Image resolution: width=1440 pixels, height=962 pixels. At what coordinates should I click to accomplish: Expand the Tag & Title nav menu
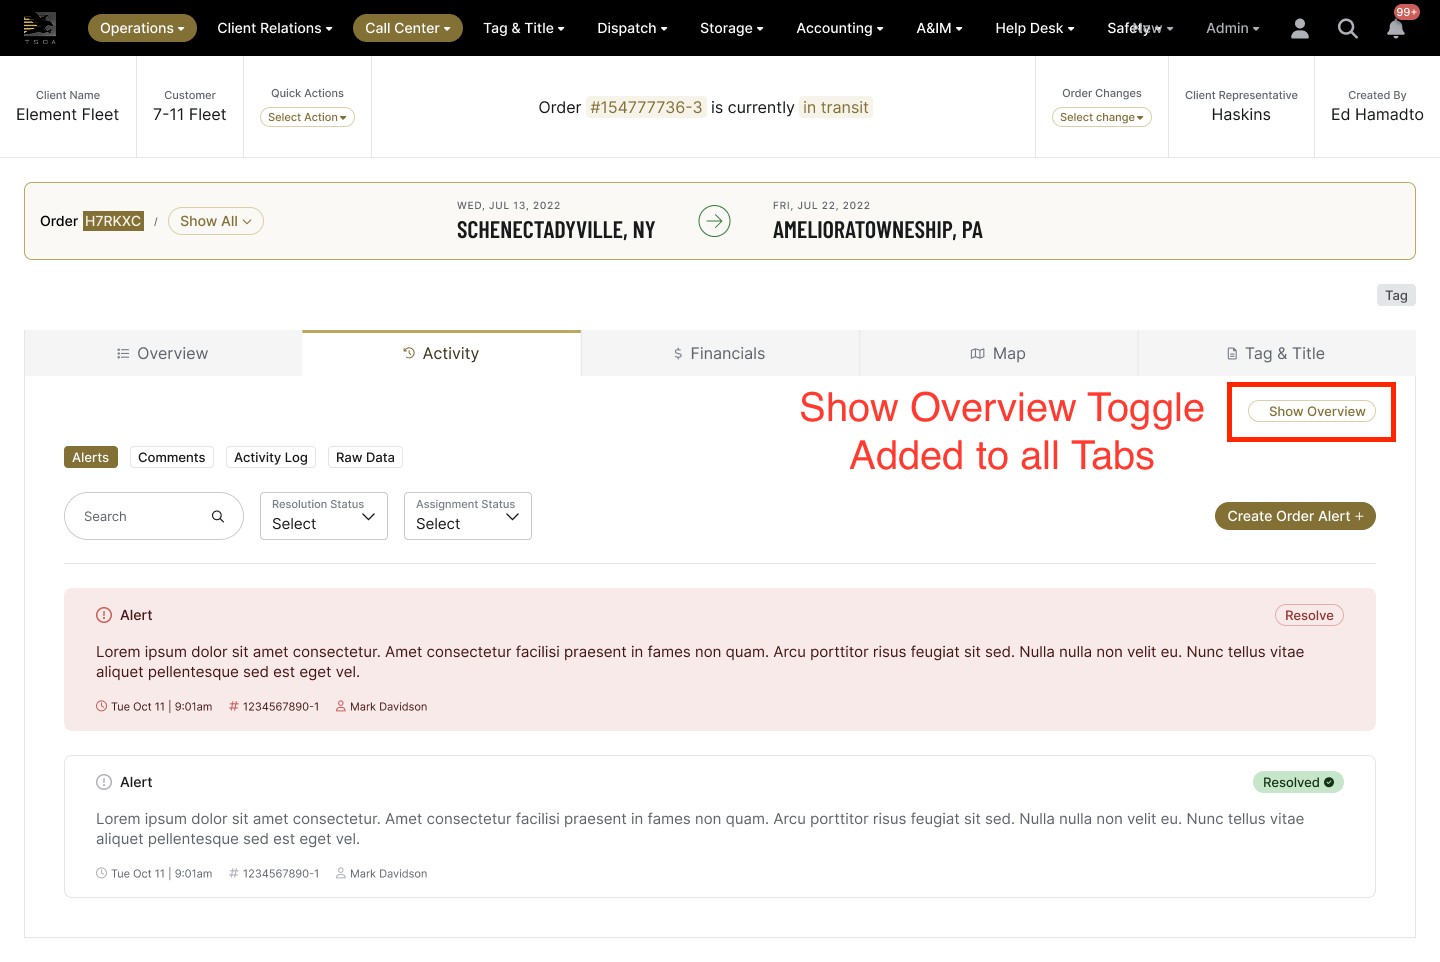[x=524, y=28]
